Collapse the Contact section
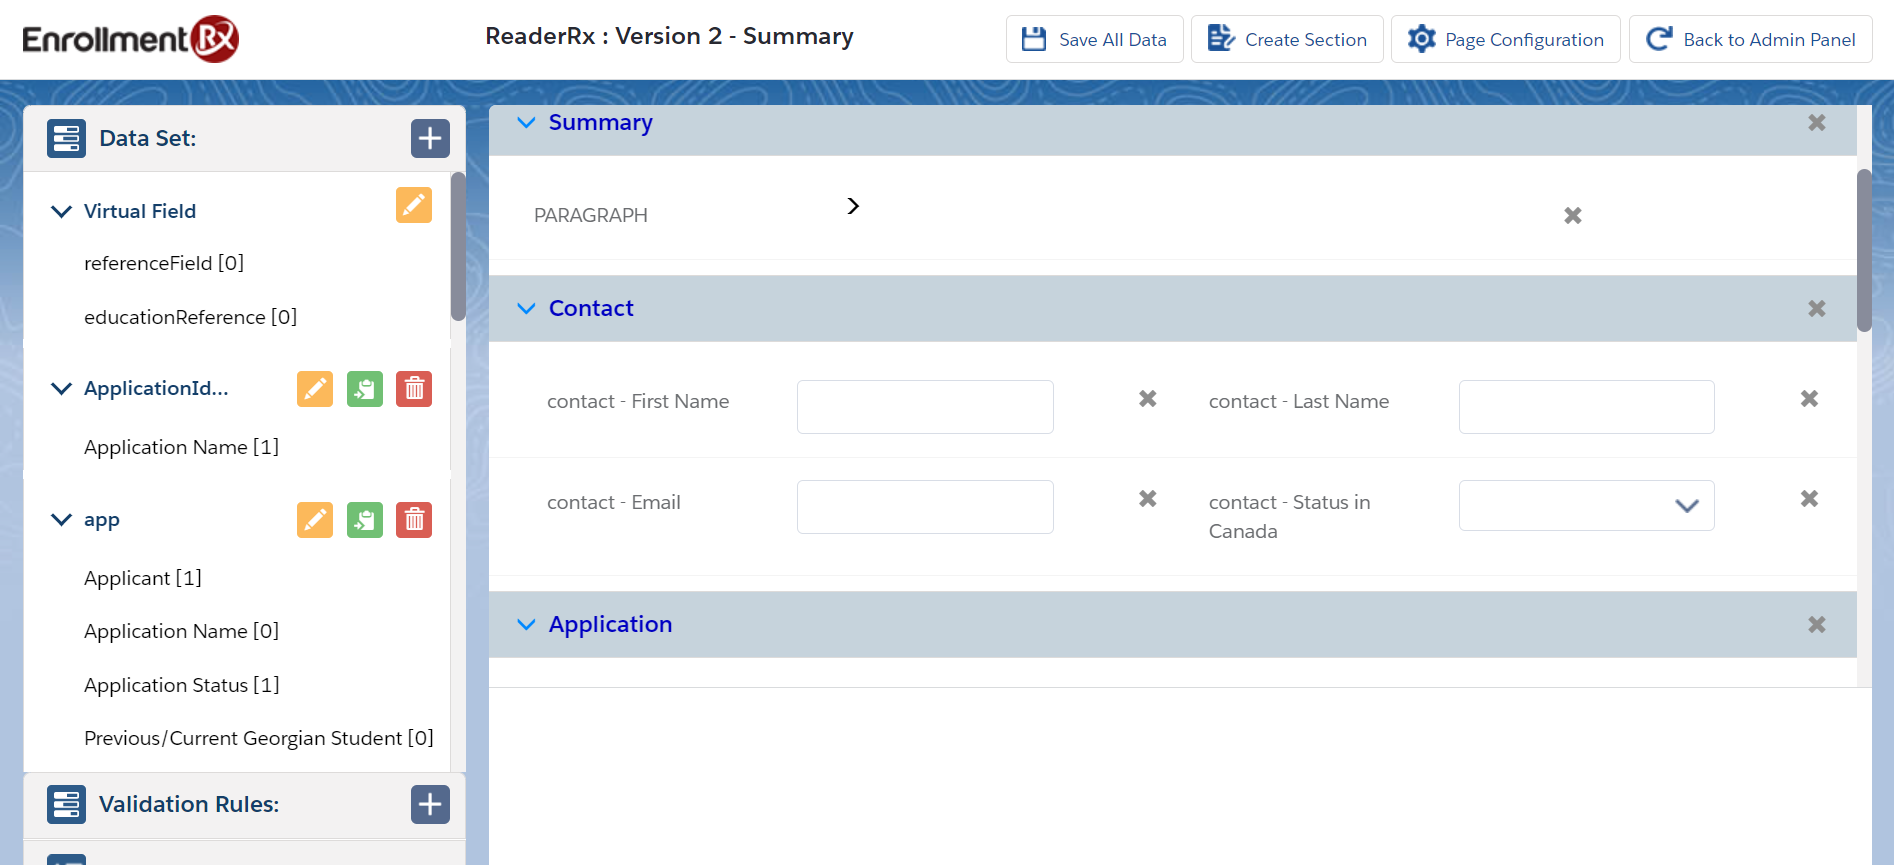The image size is (1894, 865). [526, 309]
